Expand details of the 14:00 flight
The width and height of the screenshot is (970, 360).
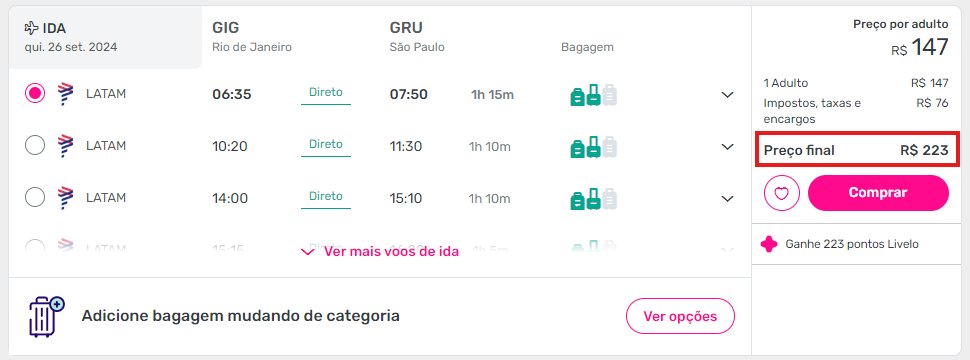click(728, 199)
